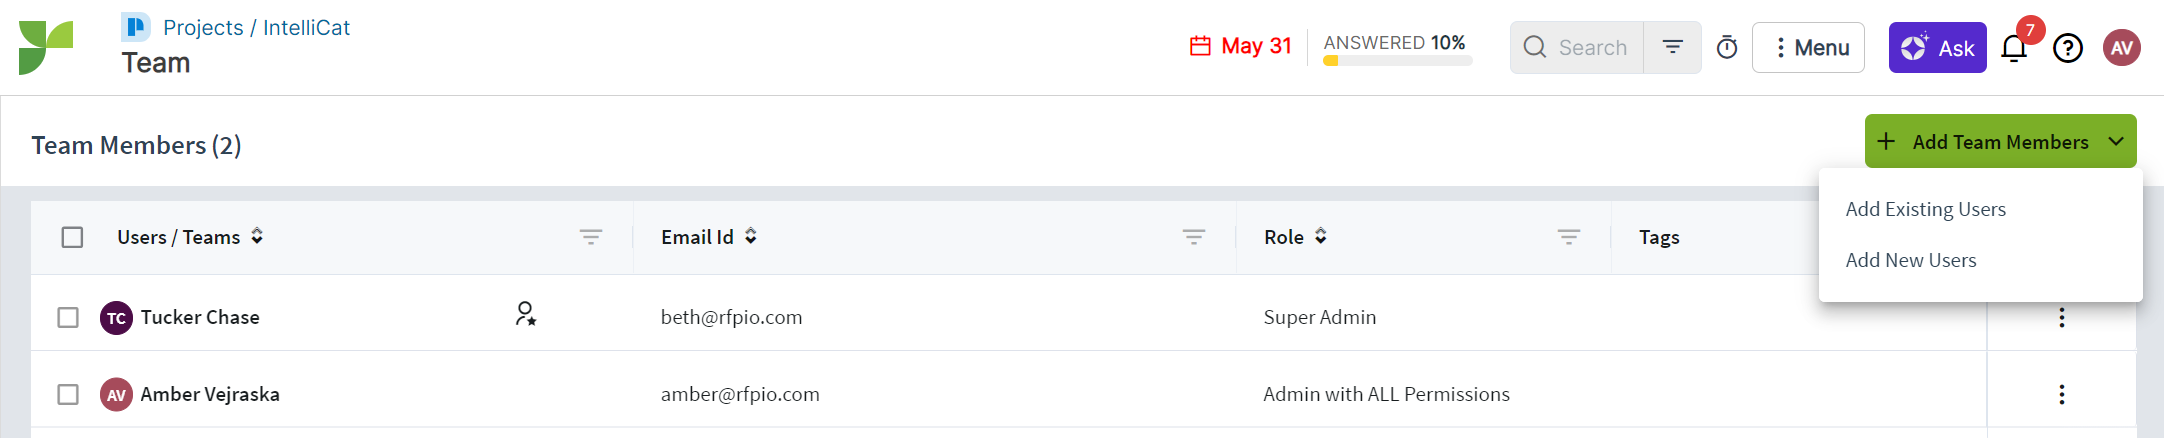
Task: Toggle the Add Team Members dropdown arrow
Action: tap(2116, 142)
